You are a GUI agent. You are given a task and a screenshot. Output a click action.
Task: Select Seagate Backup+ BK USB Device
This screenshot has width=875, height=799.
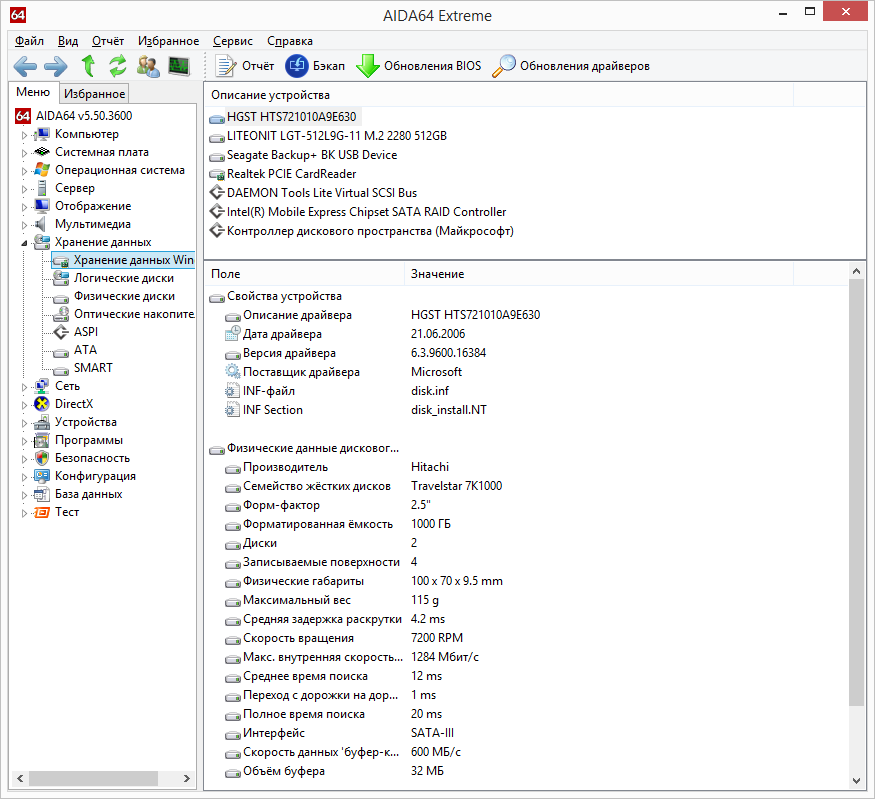[312, 155]
